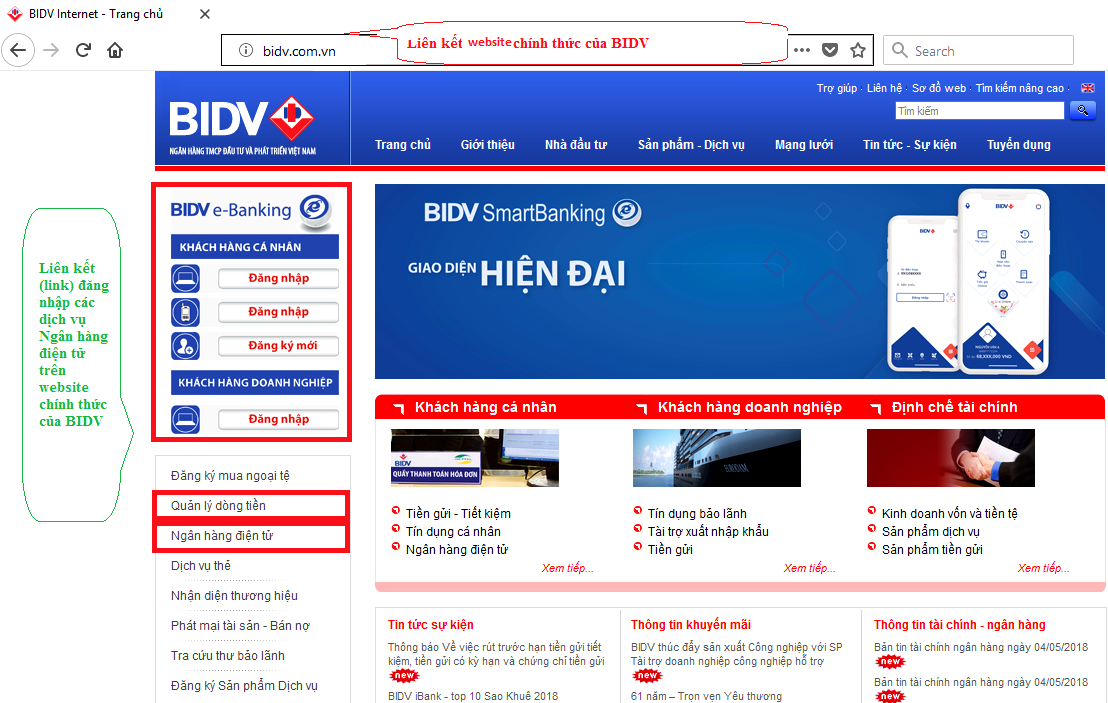Click the browser forward arrow
1108x703 pixels.
point(51,50)
